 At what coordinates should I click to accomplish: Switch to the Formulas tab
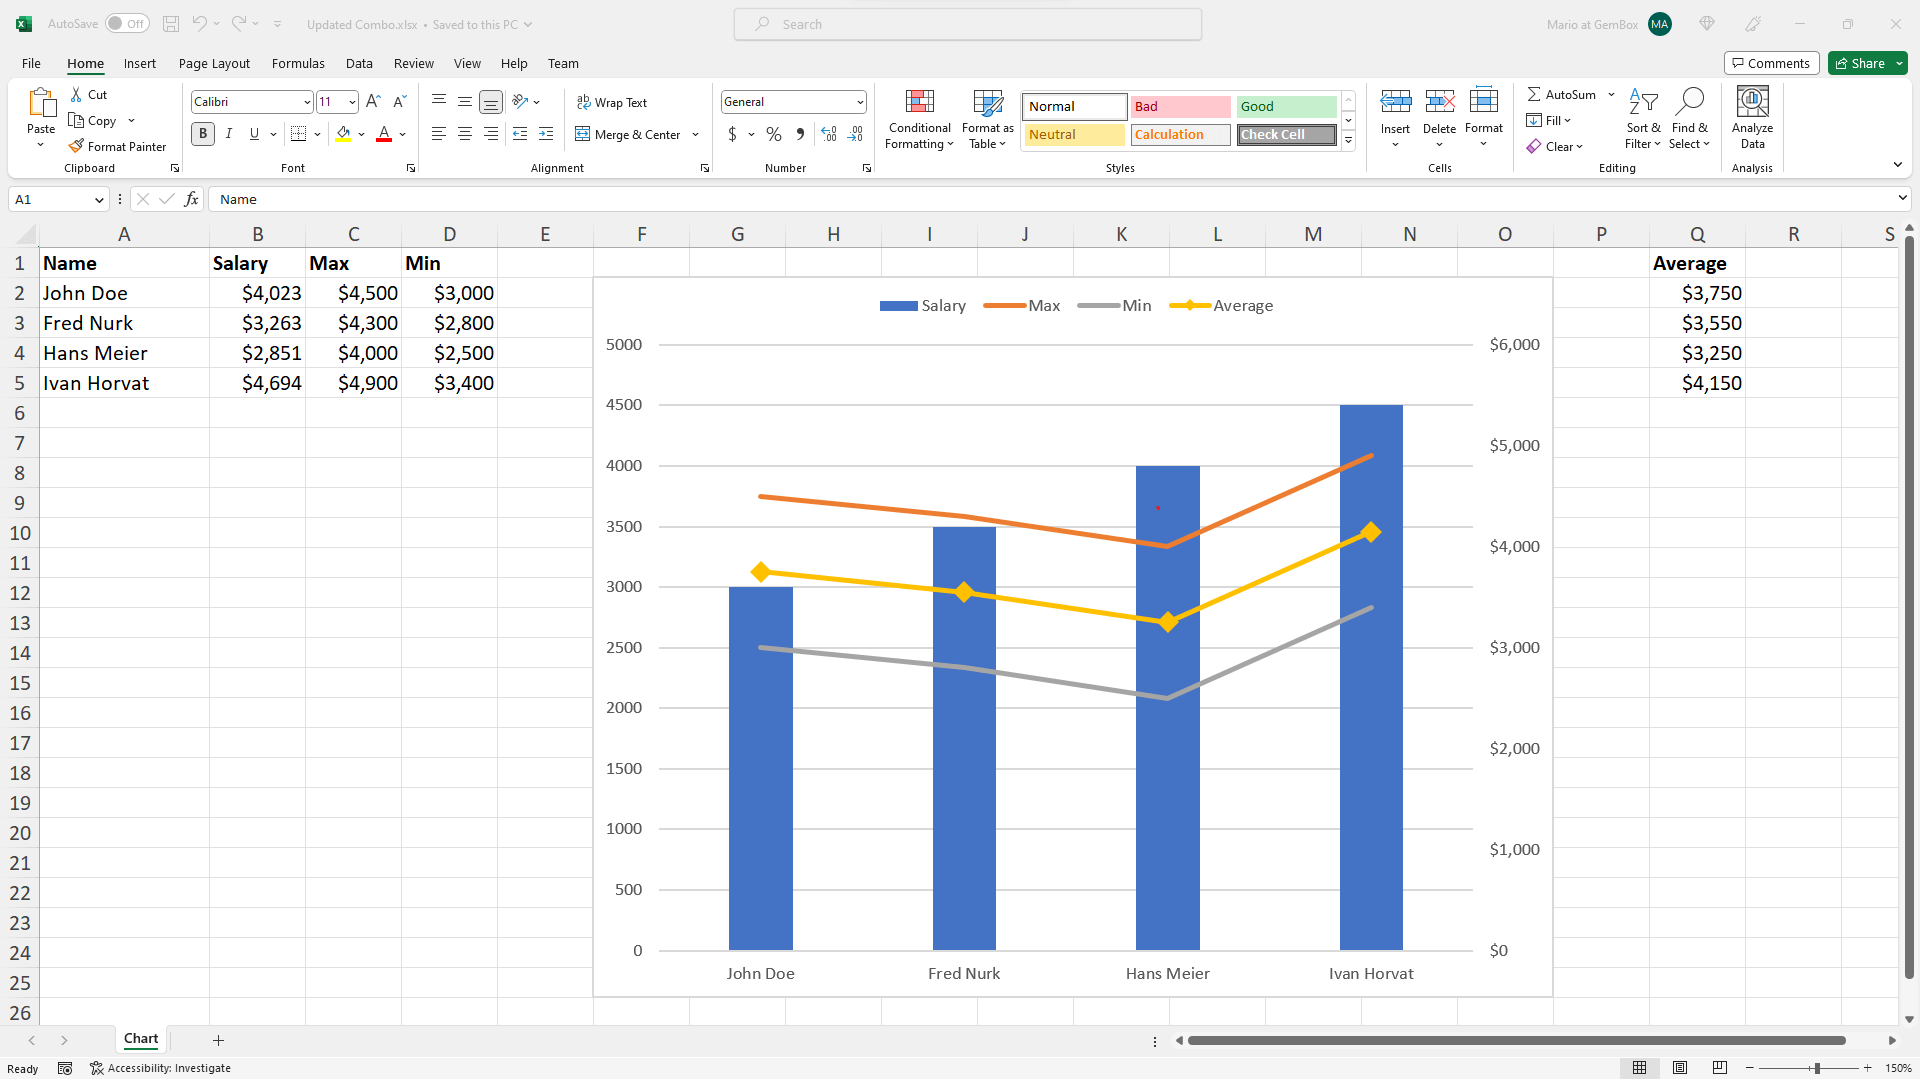298,63
